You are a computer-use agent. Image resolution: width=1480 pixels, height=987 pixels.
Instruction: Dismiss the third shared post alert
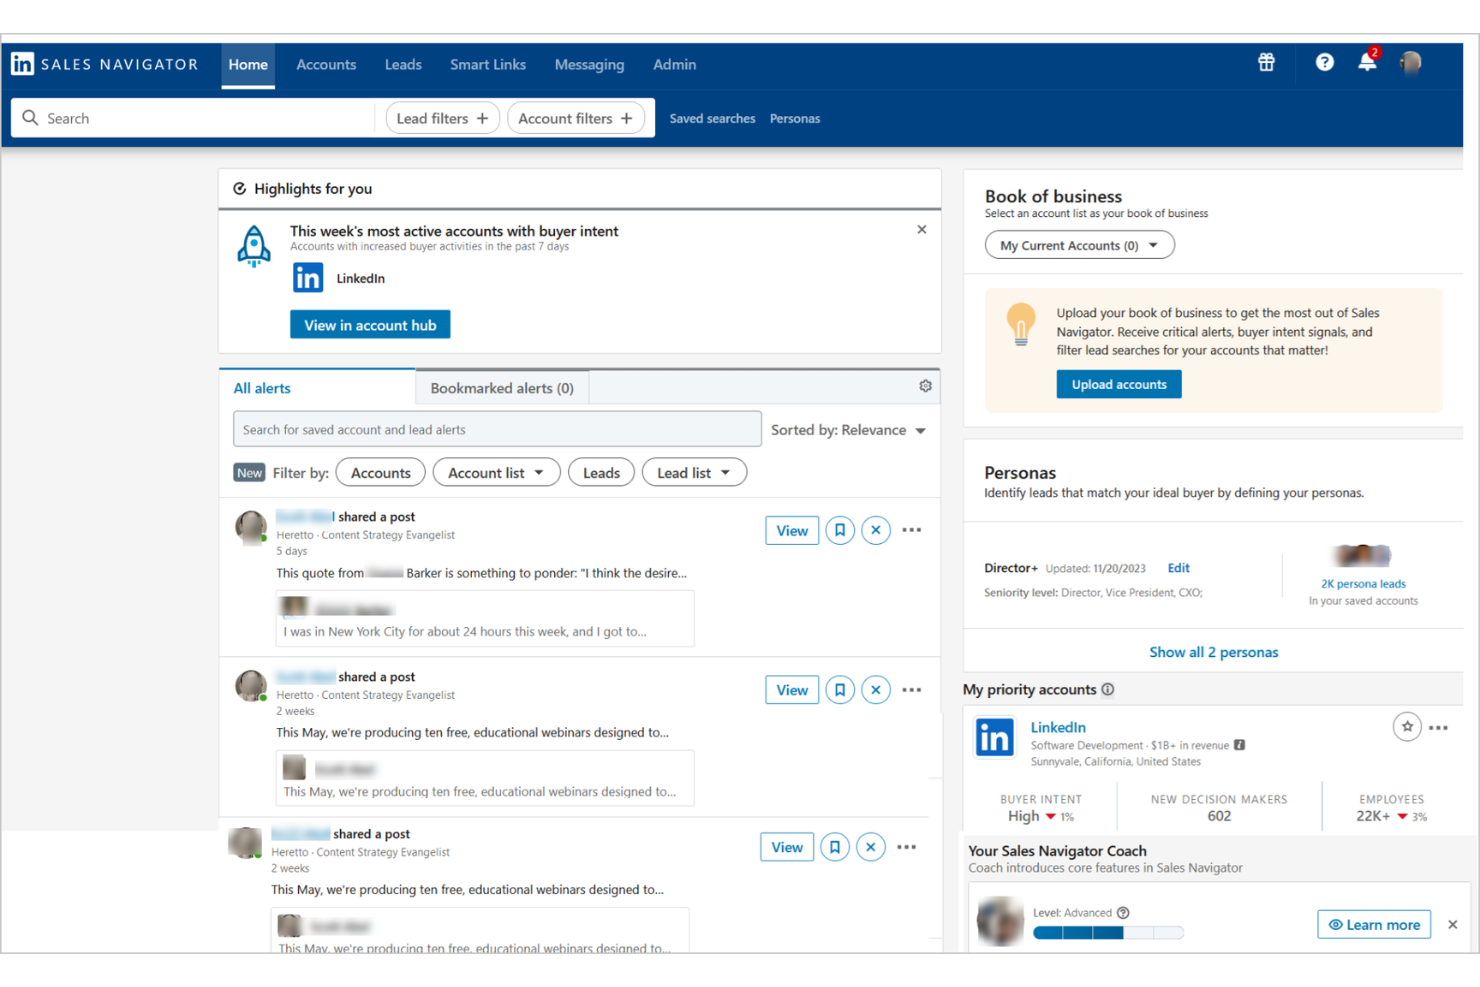click(x=870, y=847)
